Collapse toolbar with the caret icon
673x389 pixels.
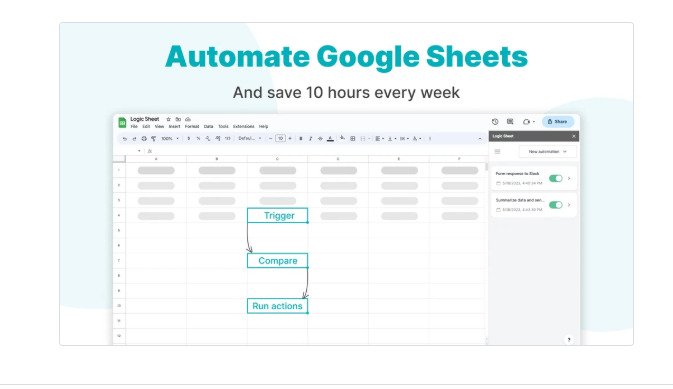pos(479,139)
